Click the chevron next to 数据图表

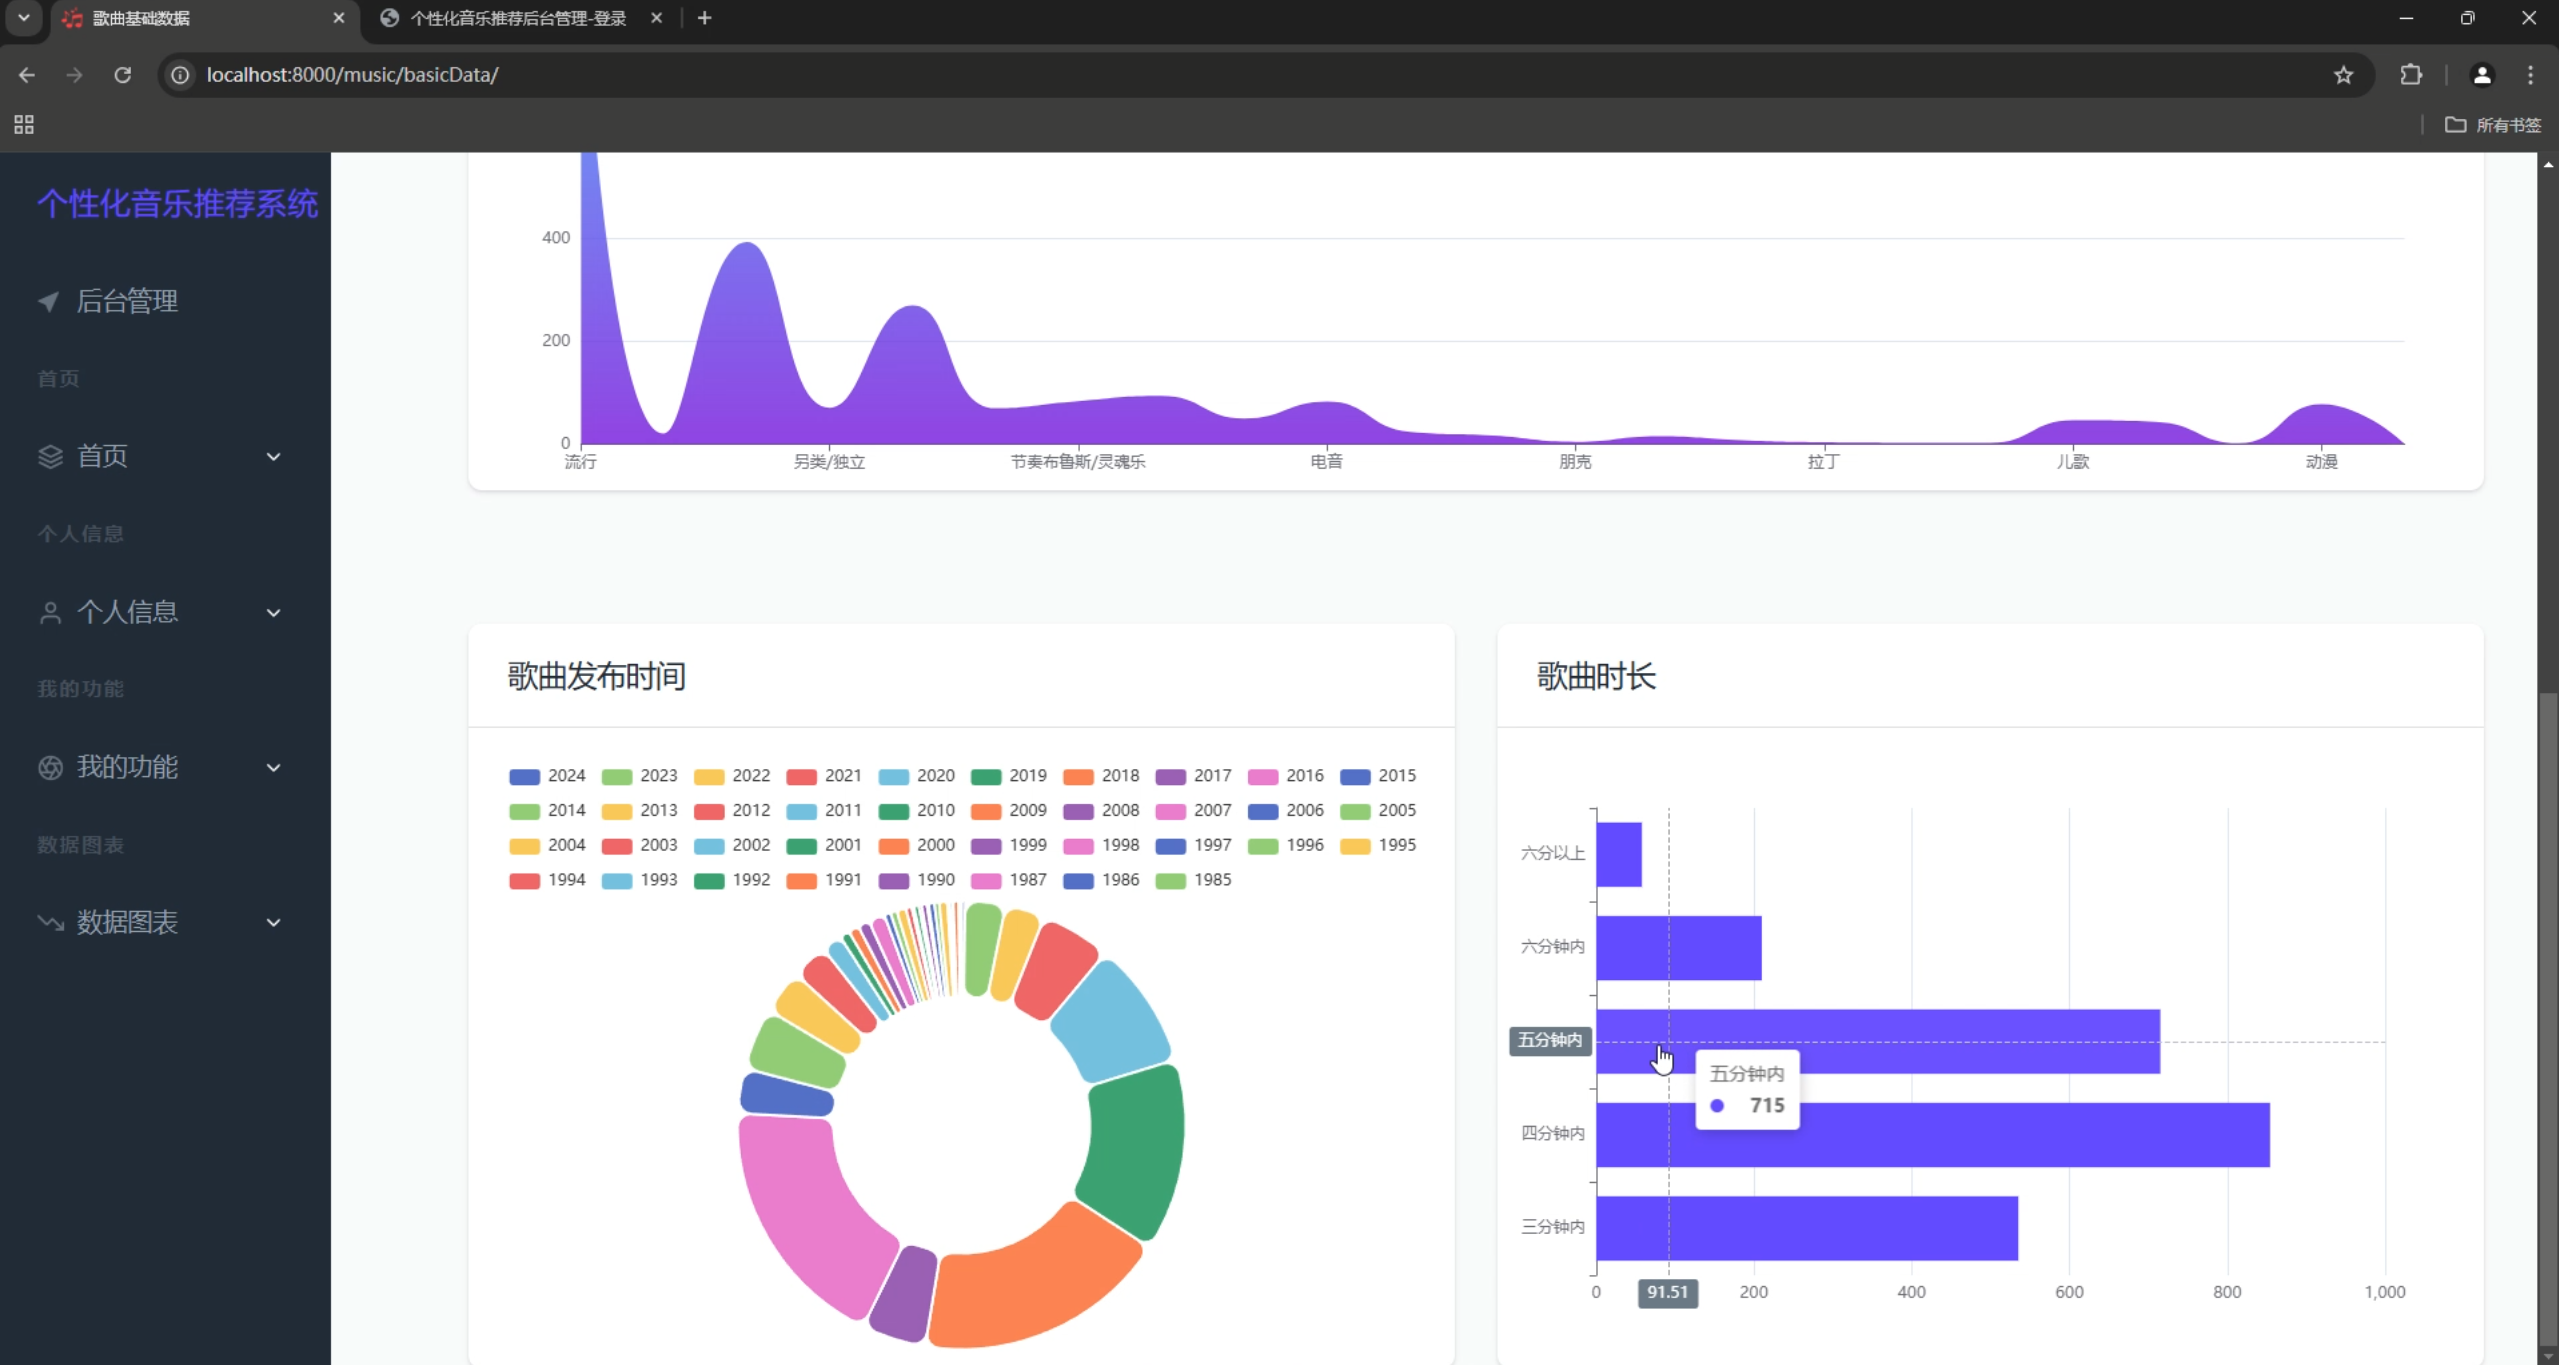click(x=273, y=922)
